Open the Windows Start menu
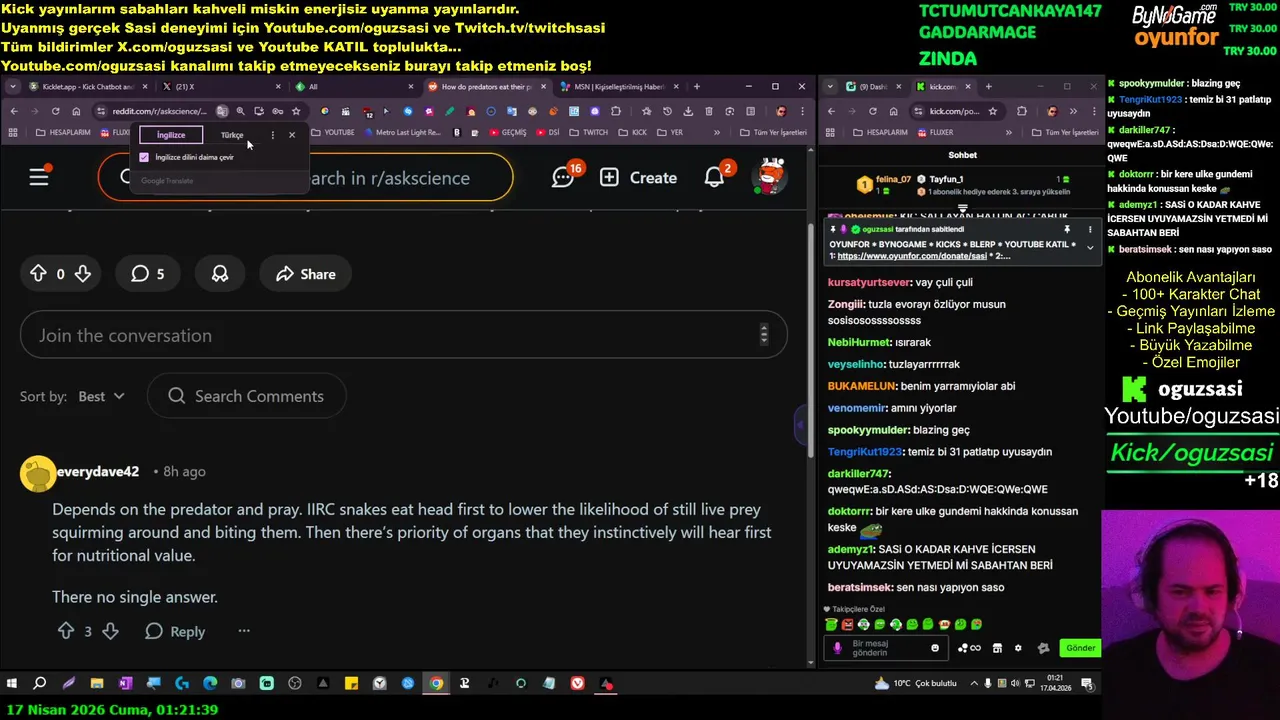The height and width of the screenshot is (720, 1280). [x=12, y=684]
